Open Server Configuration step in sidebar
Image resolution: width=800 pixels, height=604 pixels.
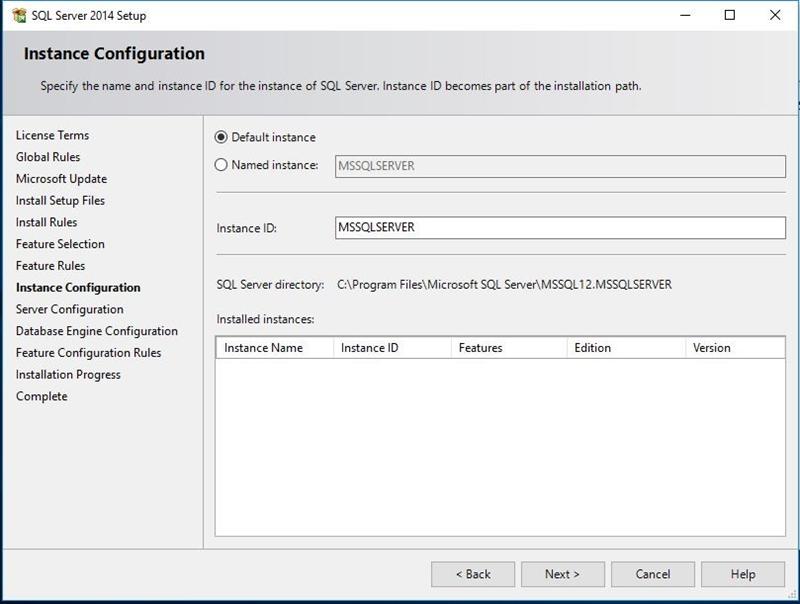click(70, 309)
